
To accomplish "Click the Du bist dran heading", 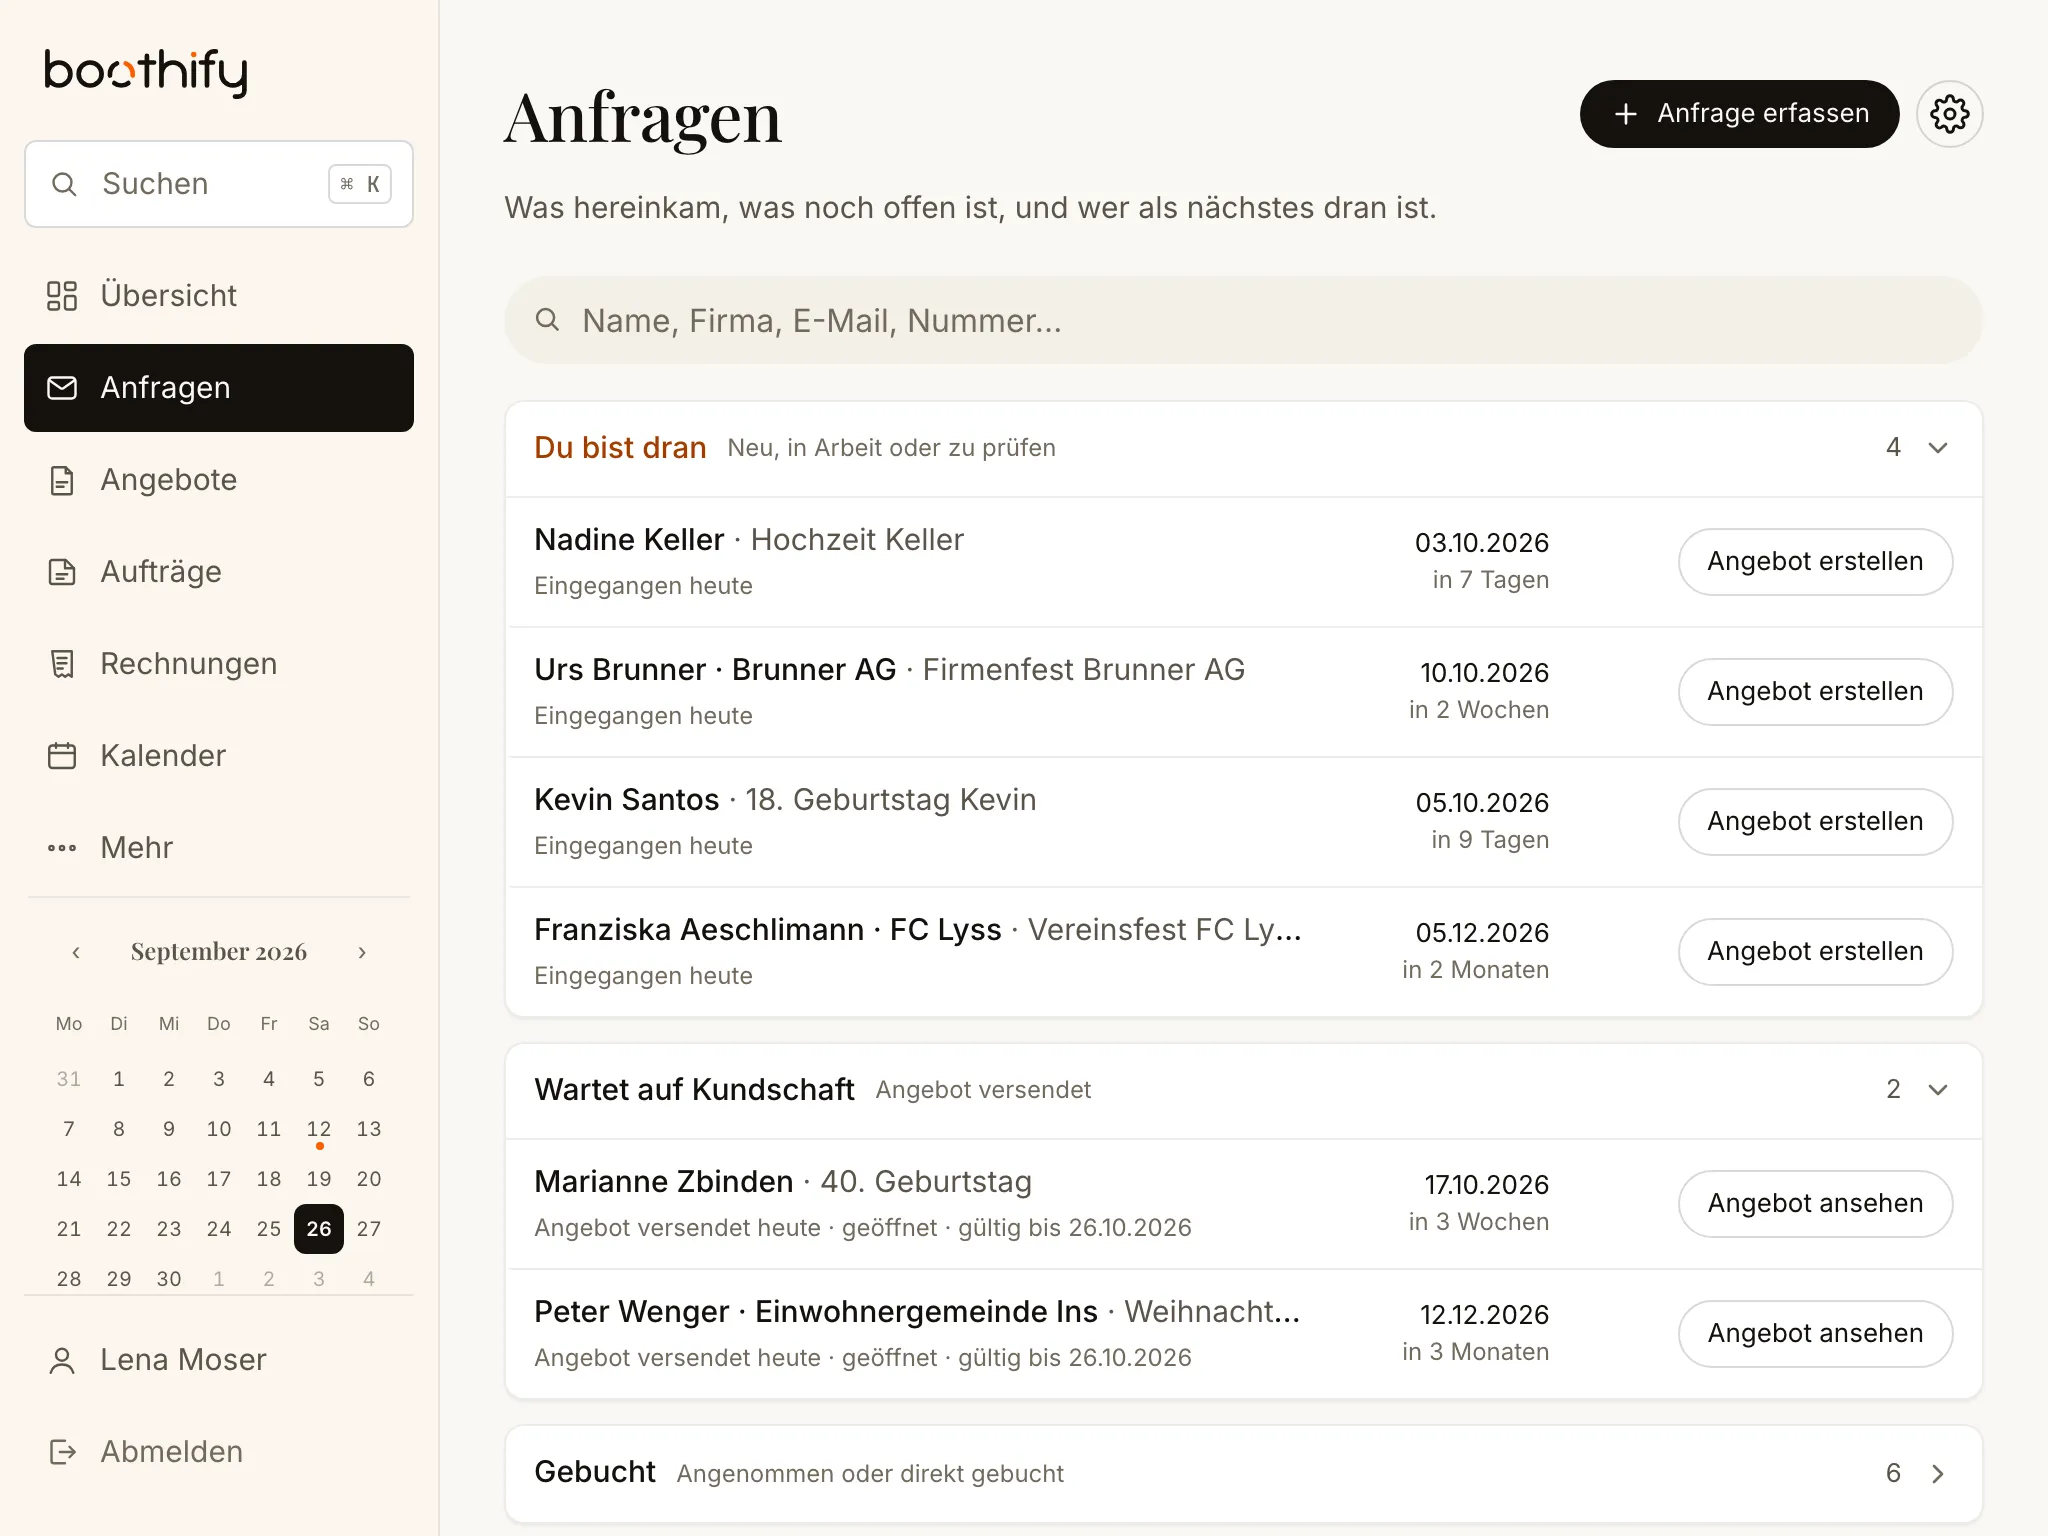I will coord(620,448).
